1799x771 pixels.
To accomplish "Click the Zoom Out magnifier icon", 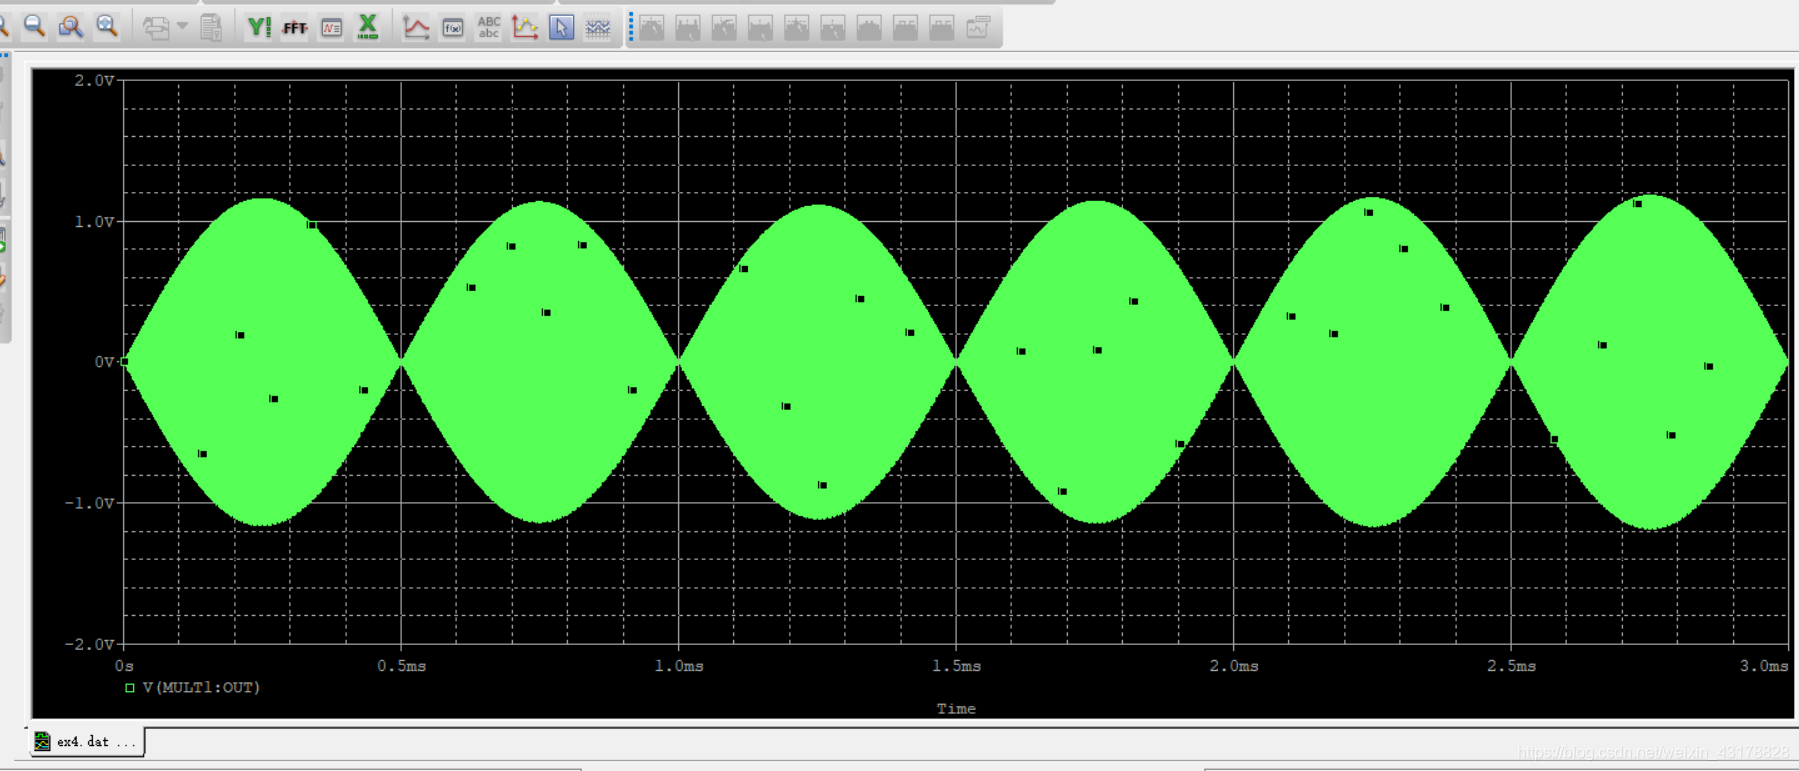I will click(x=35, y=27).
